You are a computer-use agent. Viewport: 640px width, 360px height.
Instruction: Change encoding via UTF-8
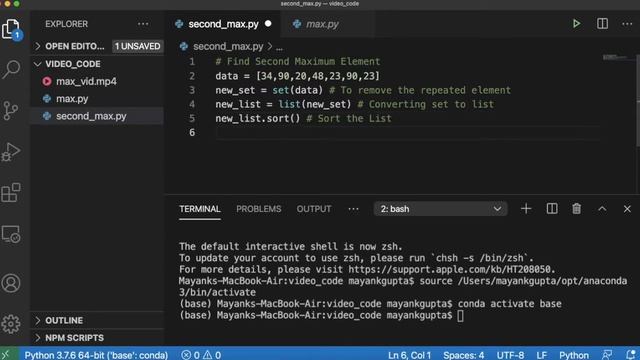click(510, 355)
